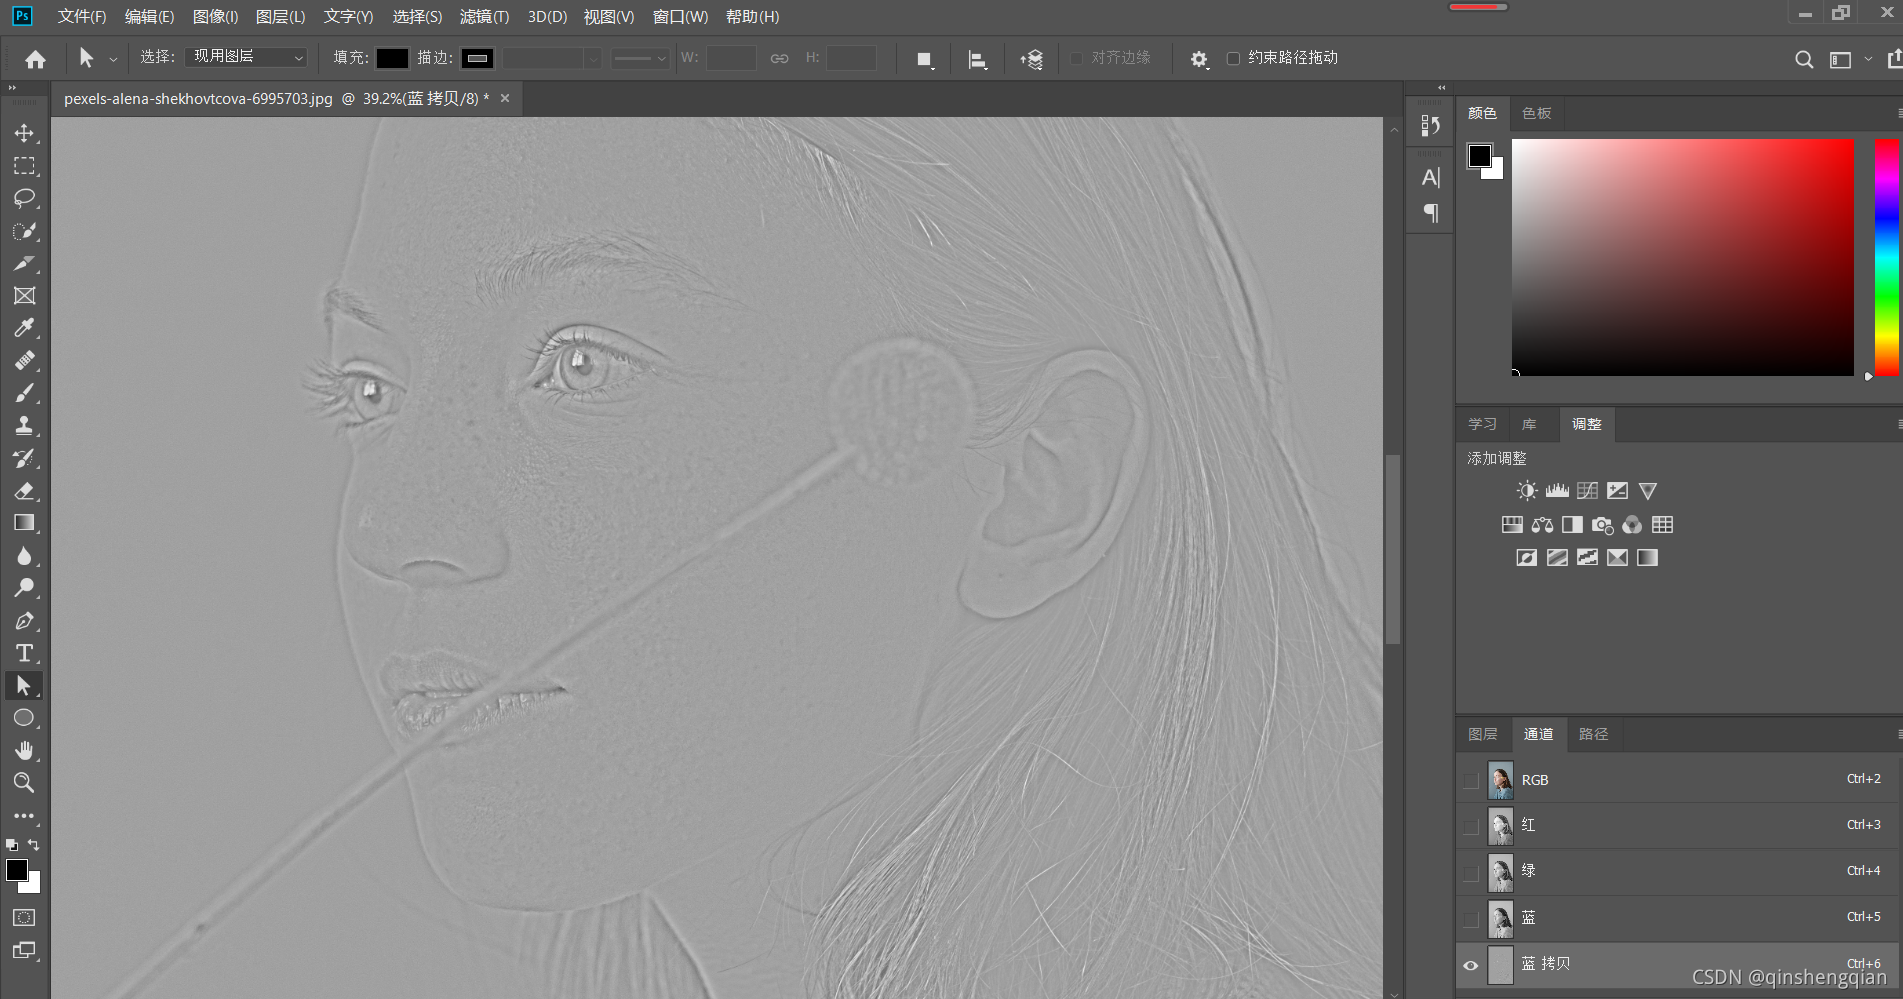
Task: Select the Spot Healing Brush tool
Action: (x=24, y=361)
